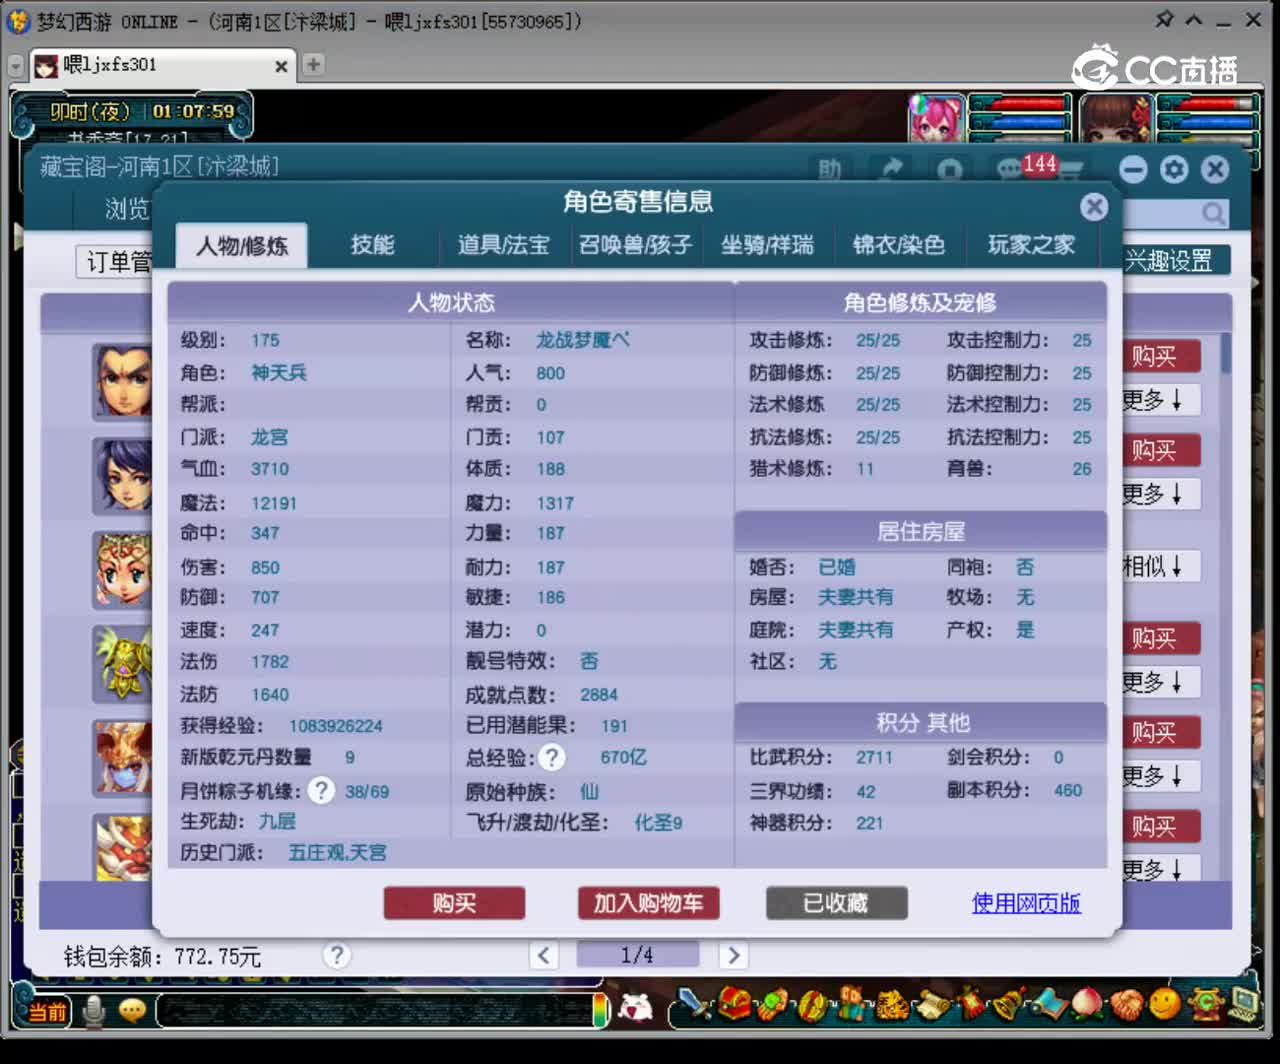Click the 助 help icon on the 藏宝阁 window

(829, 168)
